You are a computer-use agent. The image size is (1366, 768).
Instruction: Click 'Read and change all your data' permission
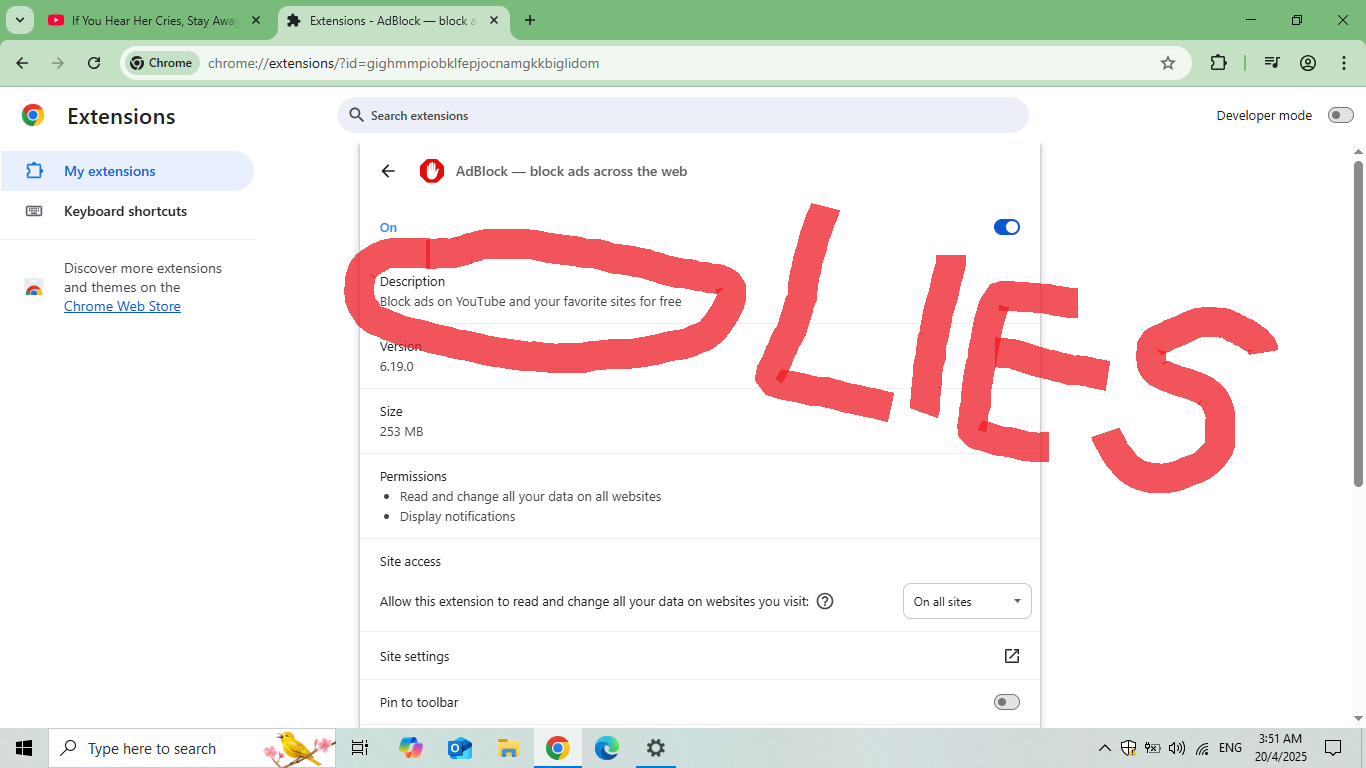(x=530, y=496)
